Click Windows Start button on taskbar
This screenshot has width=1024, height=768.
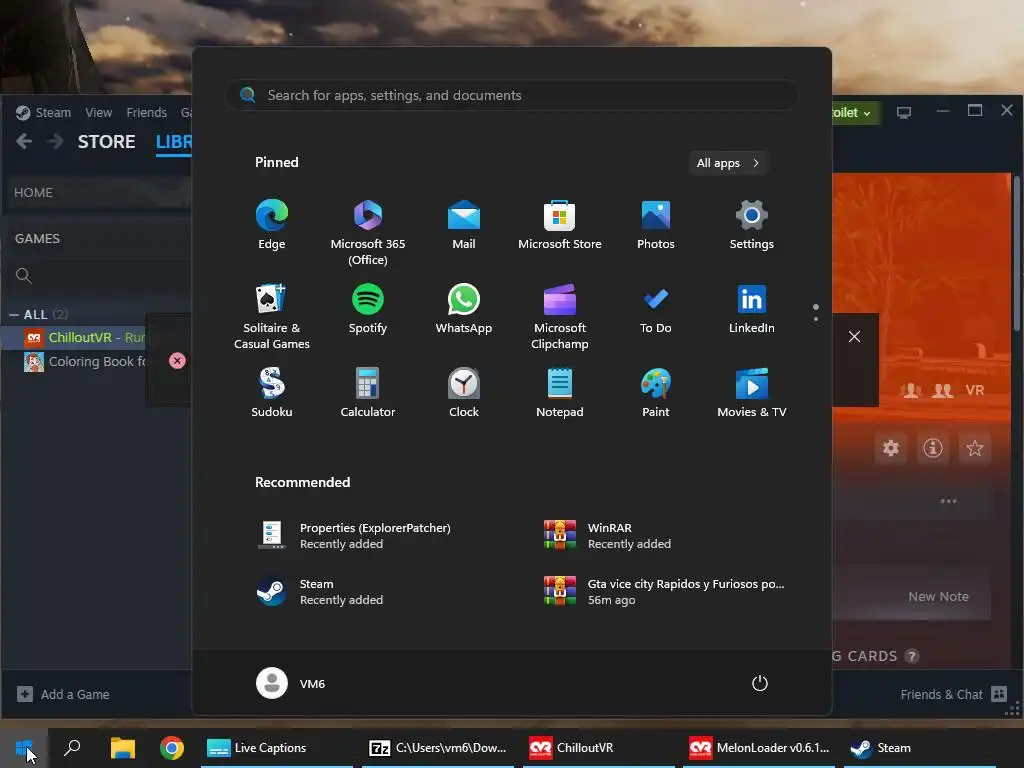[24, 748]
